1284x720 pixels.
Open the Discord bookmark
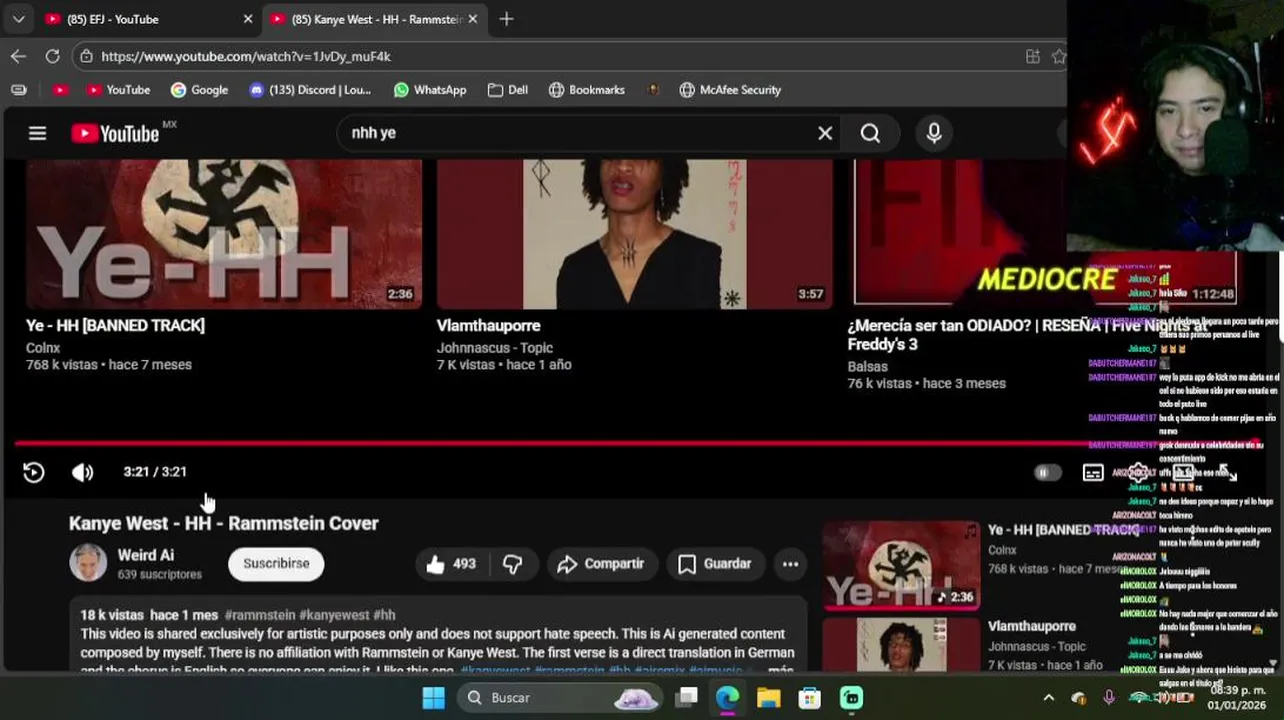click(310, 89)
